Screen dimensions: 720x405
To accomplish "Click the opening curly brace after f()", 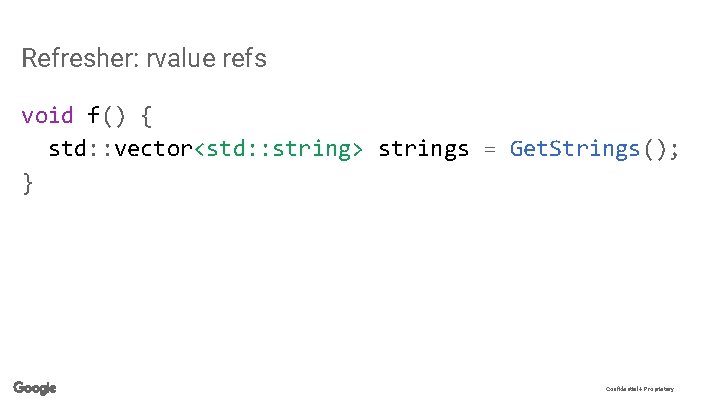I will coord(146,116).
